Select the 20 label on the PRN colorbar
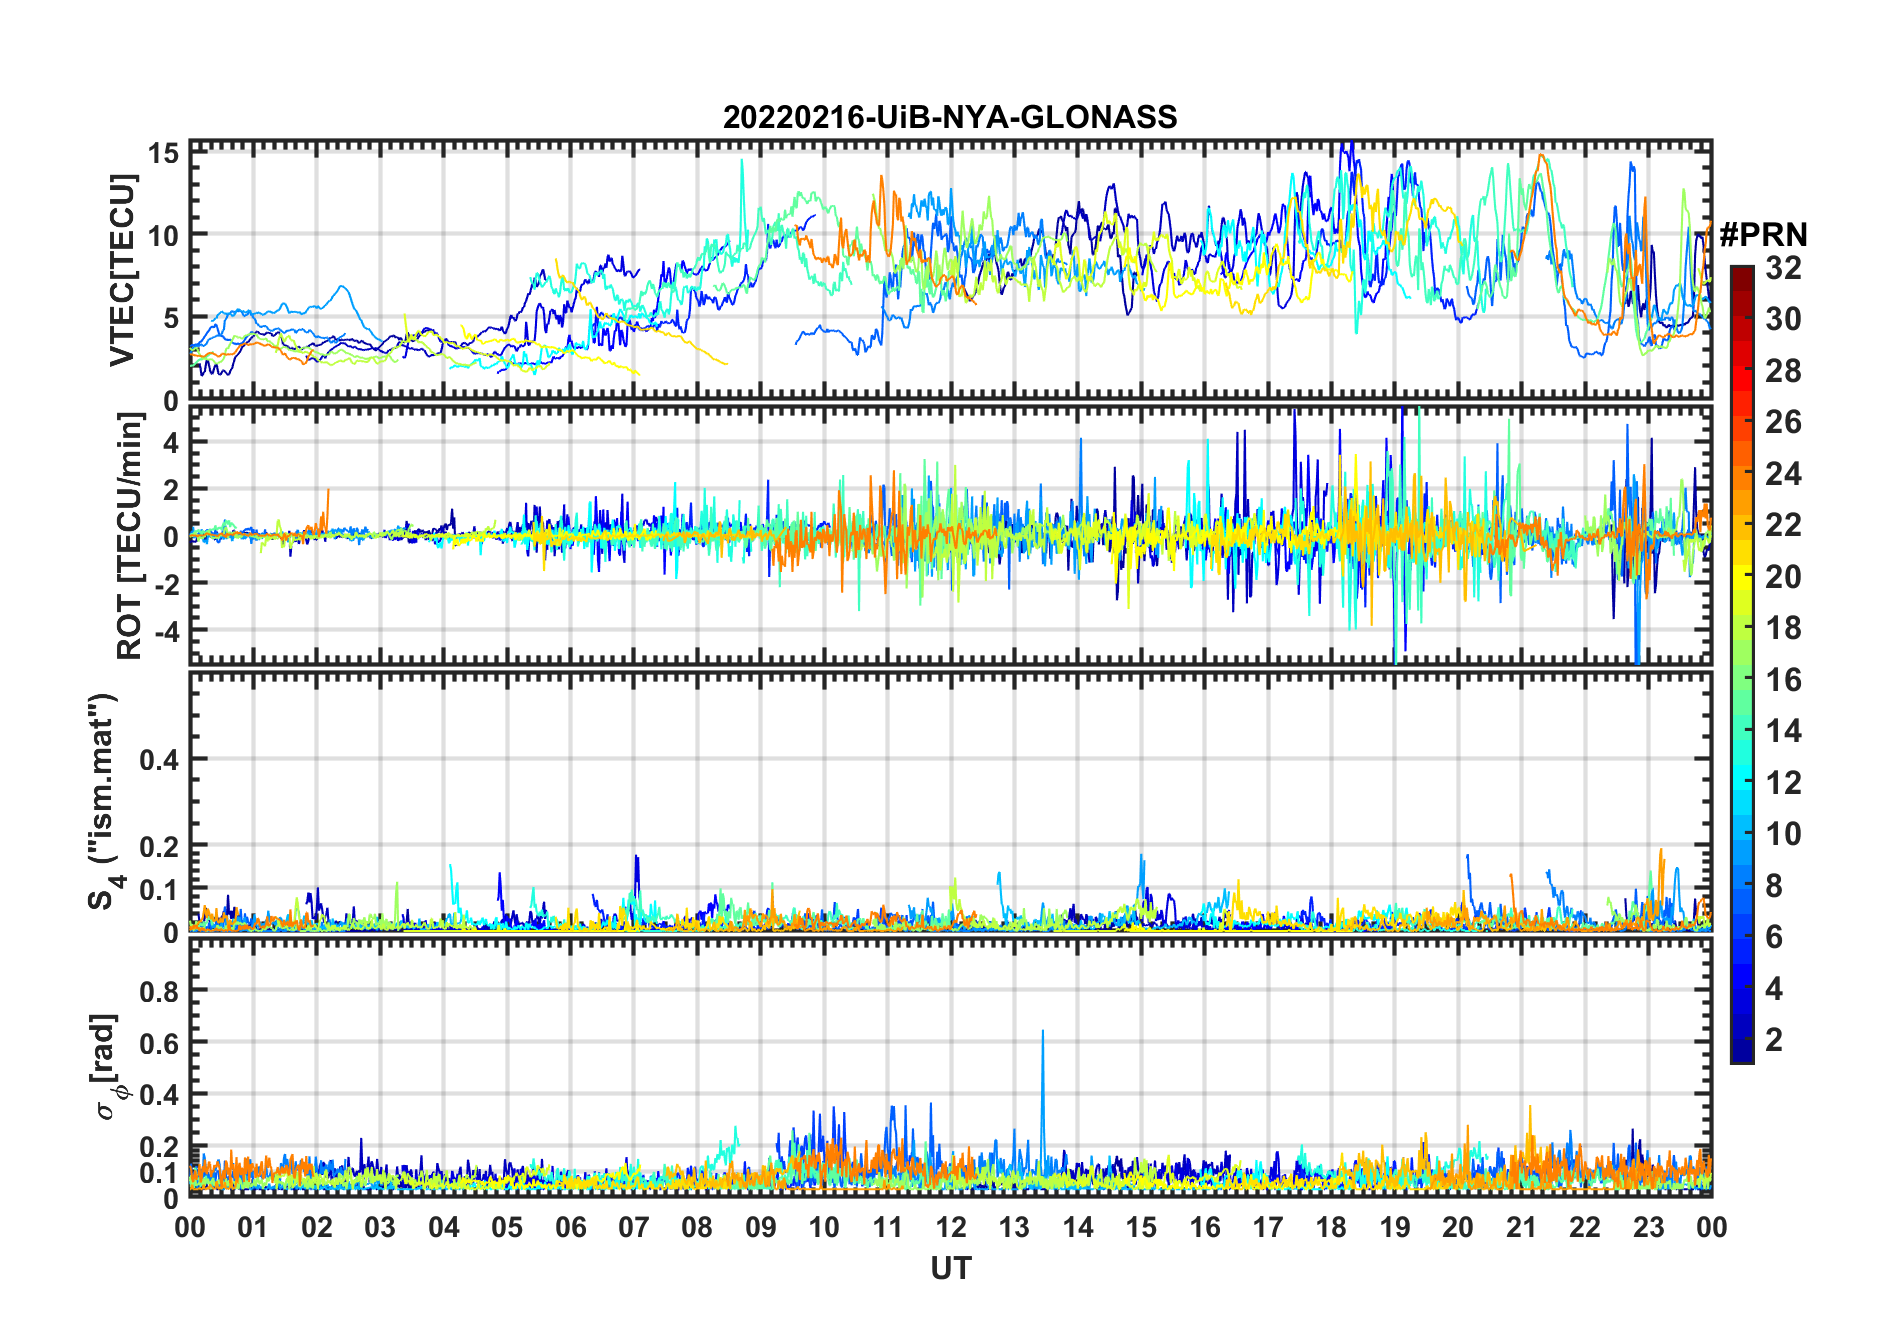1902x1330 pixels. point(1783,577)
